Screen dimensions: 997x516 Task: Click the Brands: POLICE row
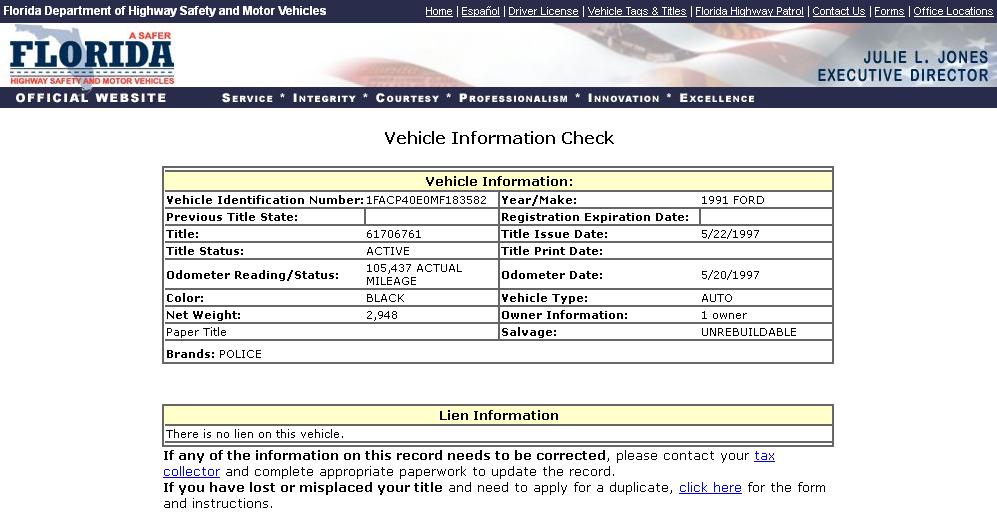(214, 354)
